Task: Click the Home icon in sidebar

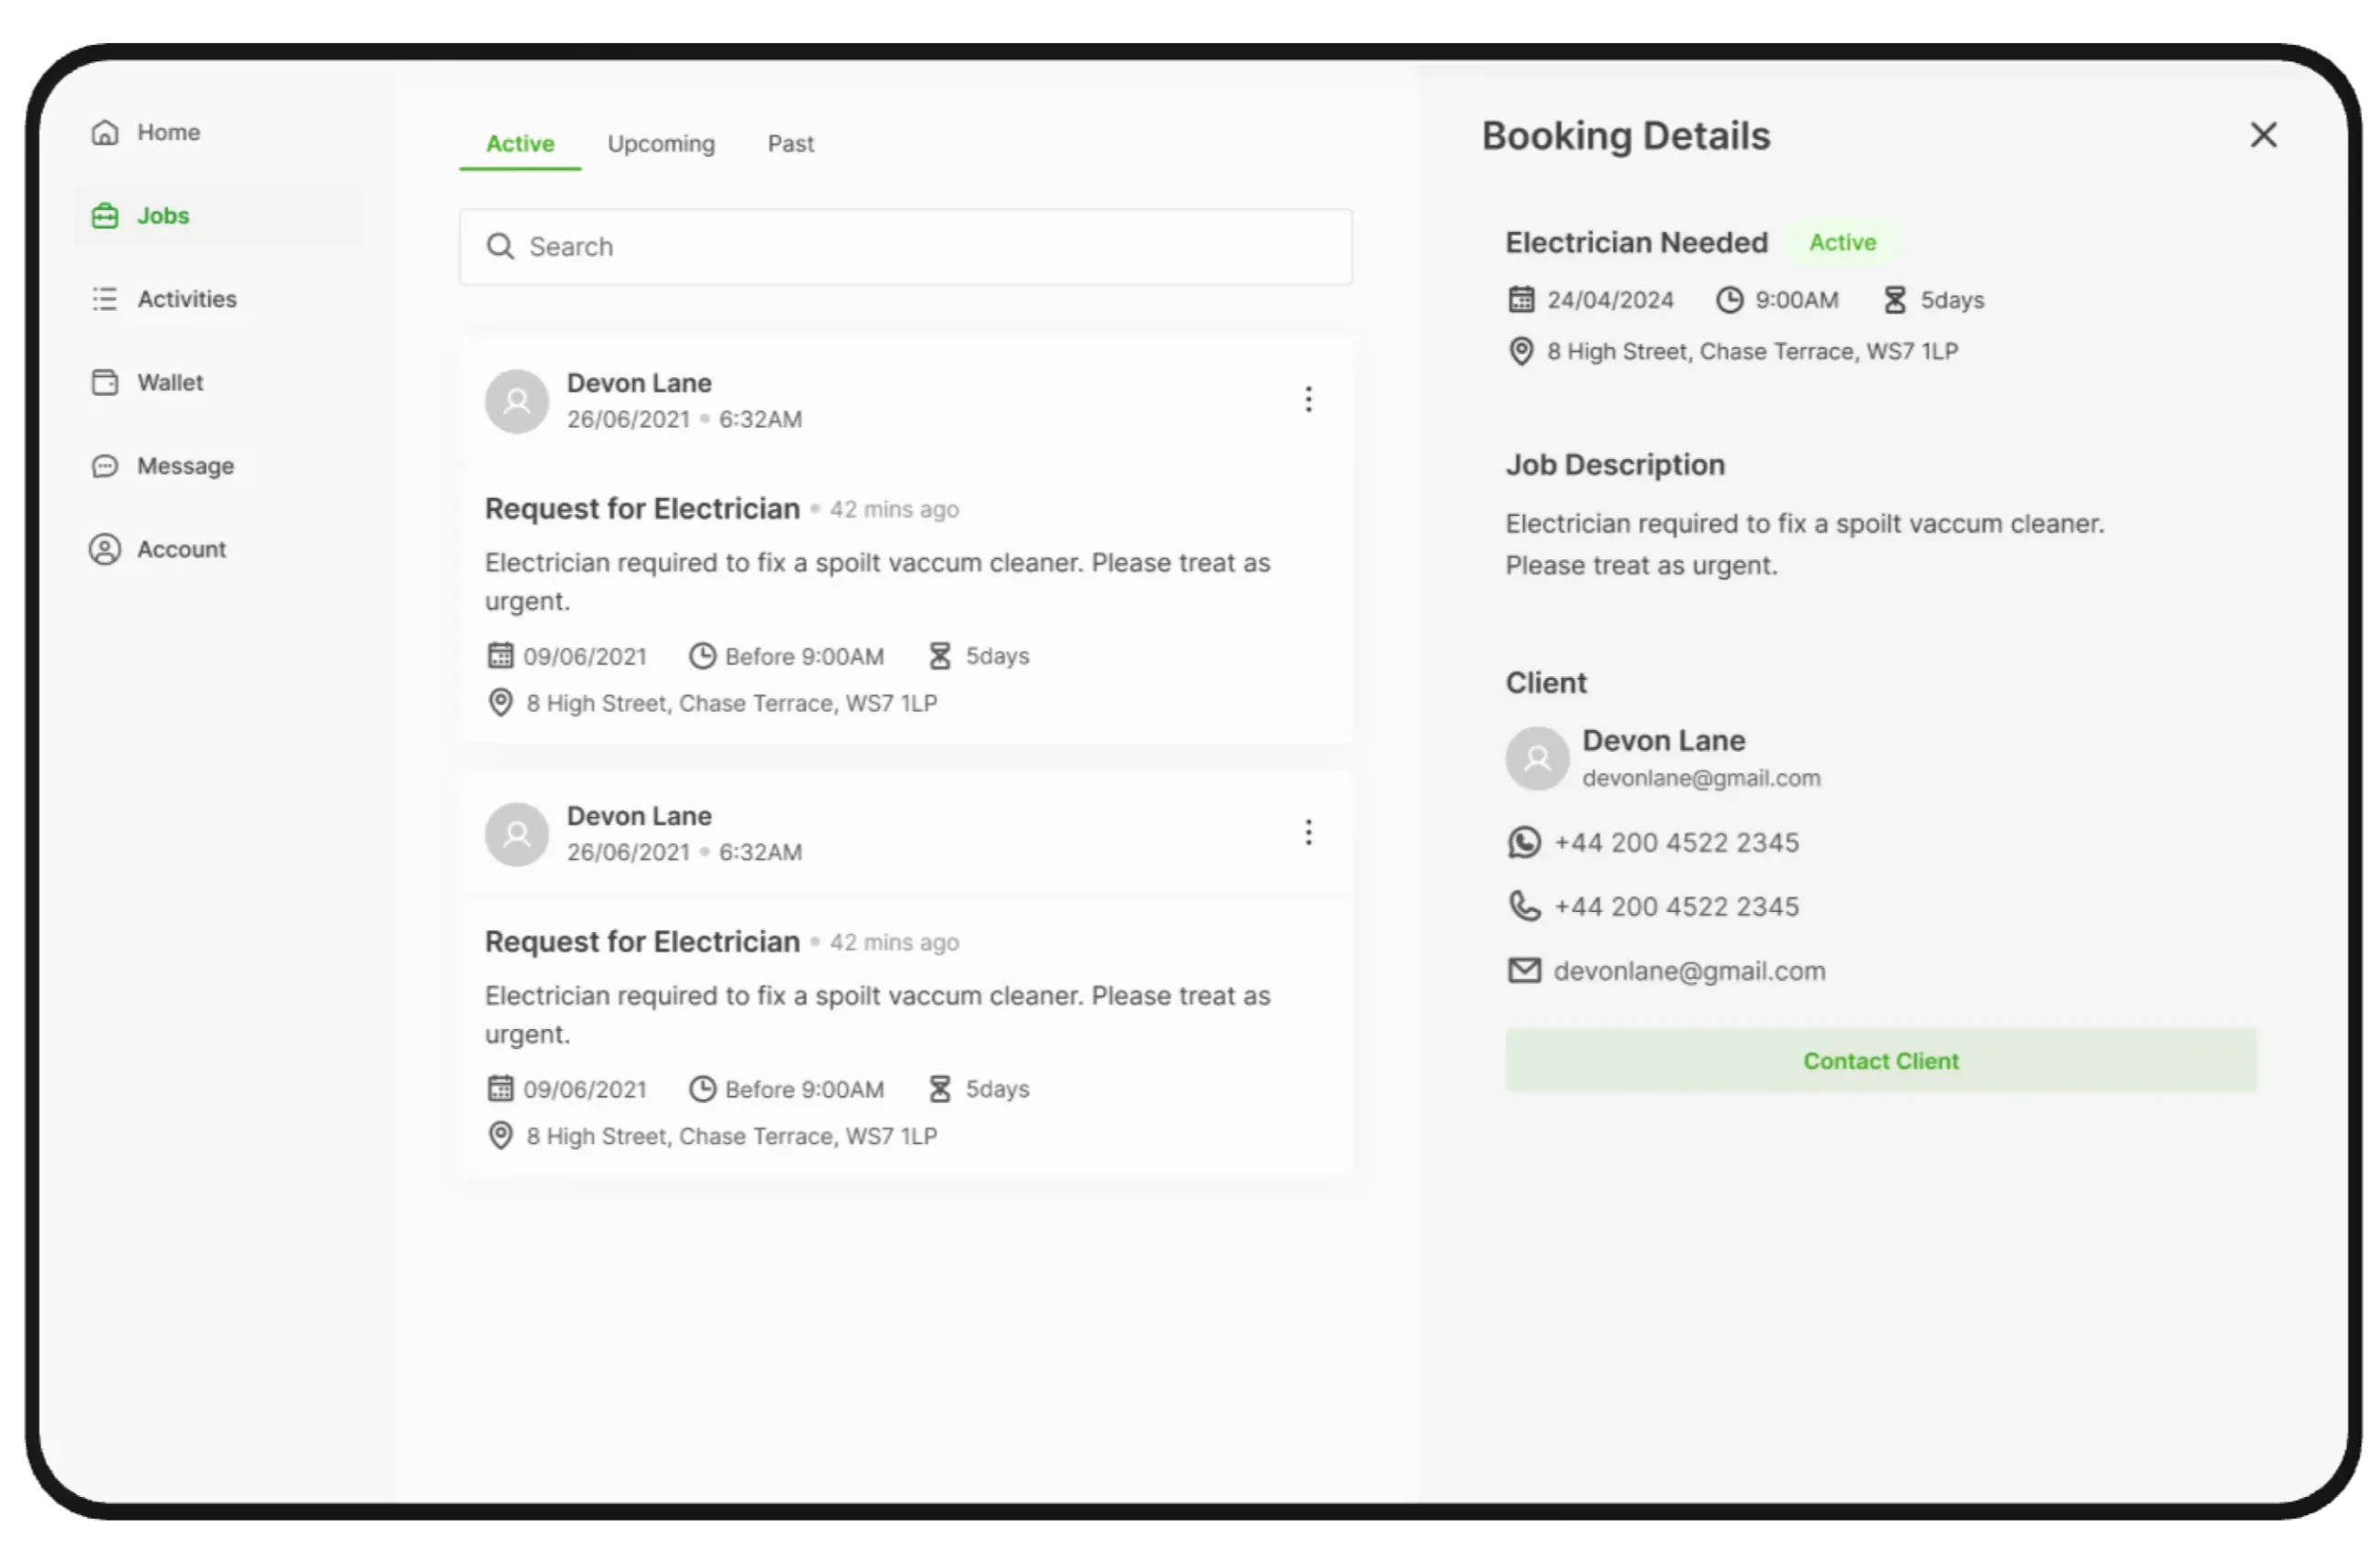Action: coord(105,132)
